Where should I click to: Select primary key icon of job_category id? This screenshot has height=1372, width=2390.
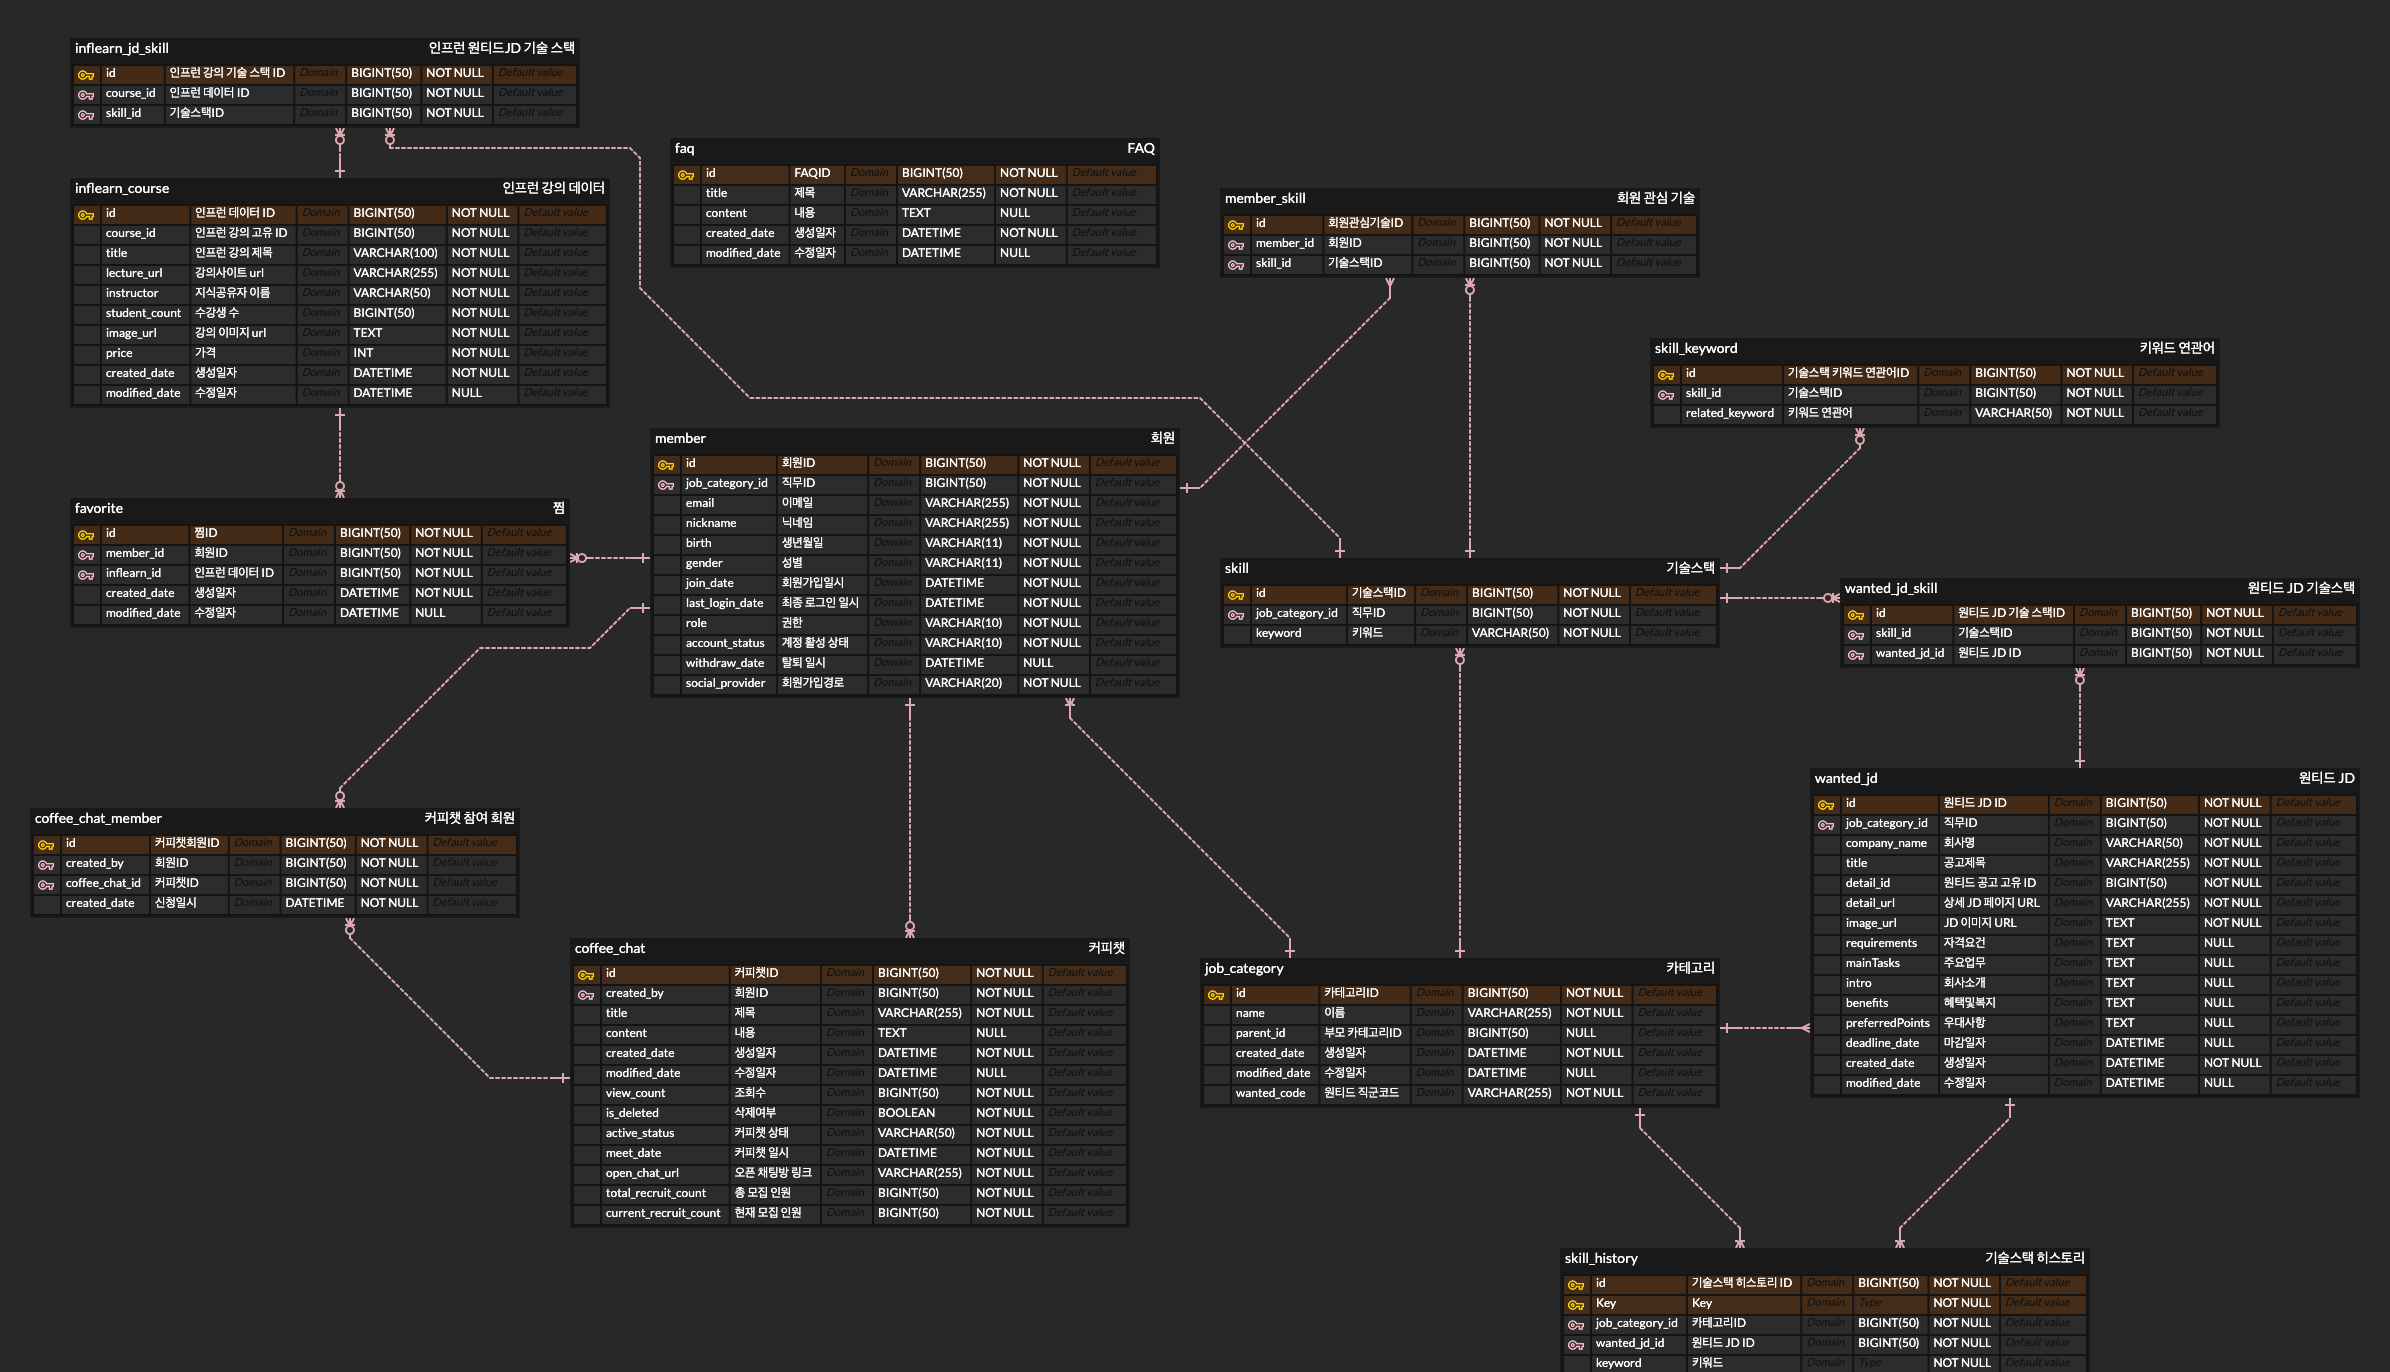1216,994
